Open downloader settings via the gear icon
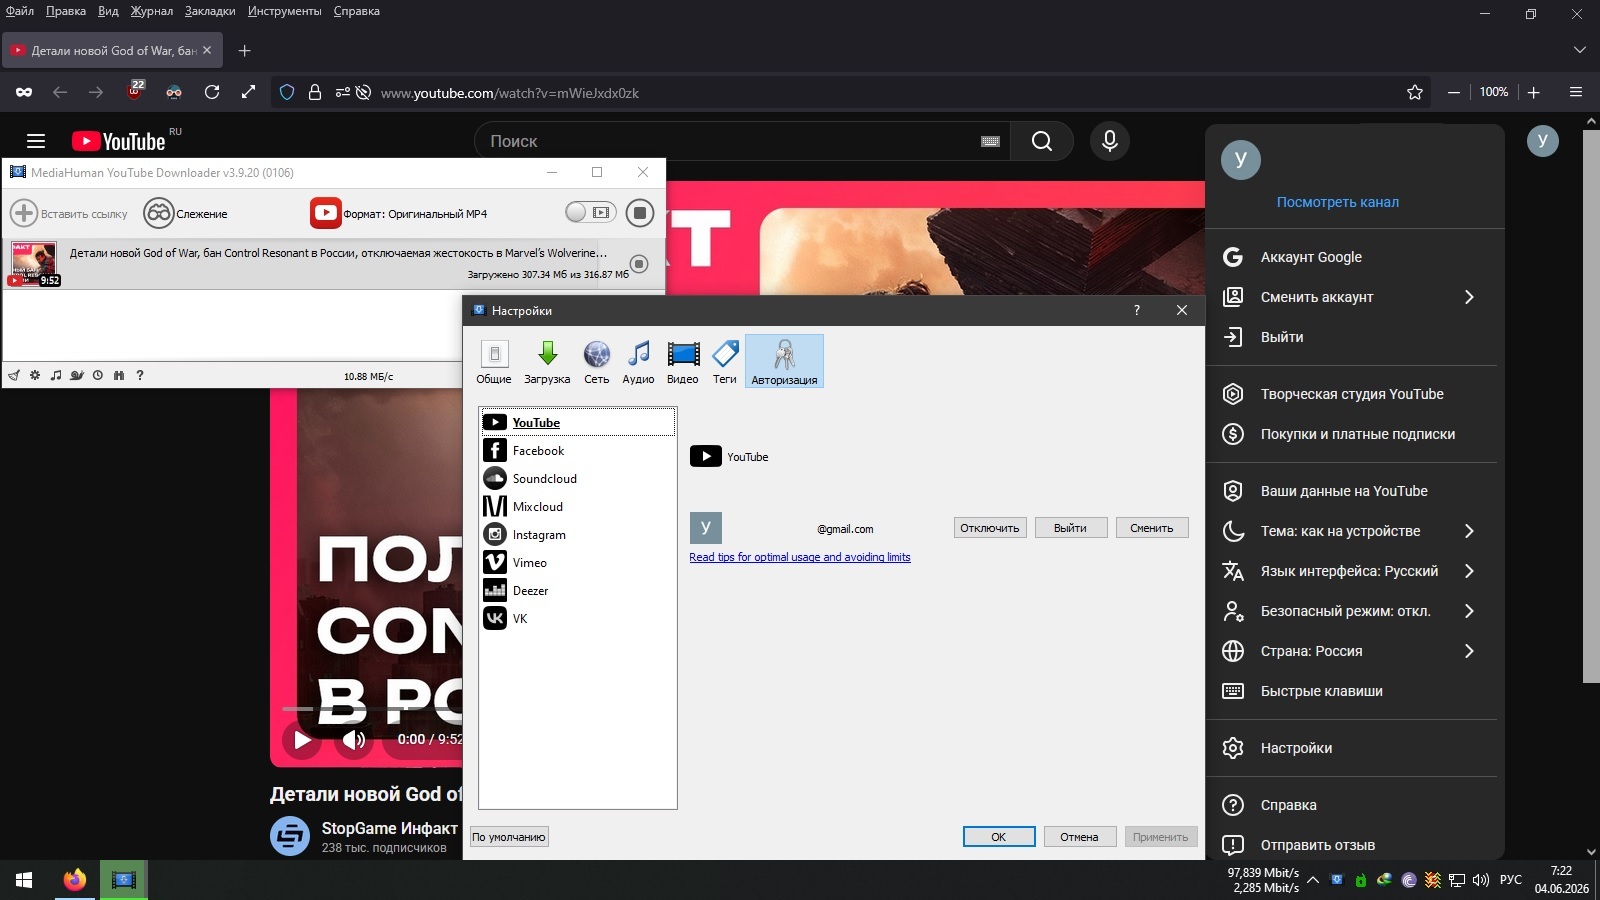 (x=35, y=375)
